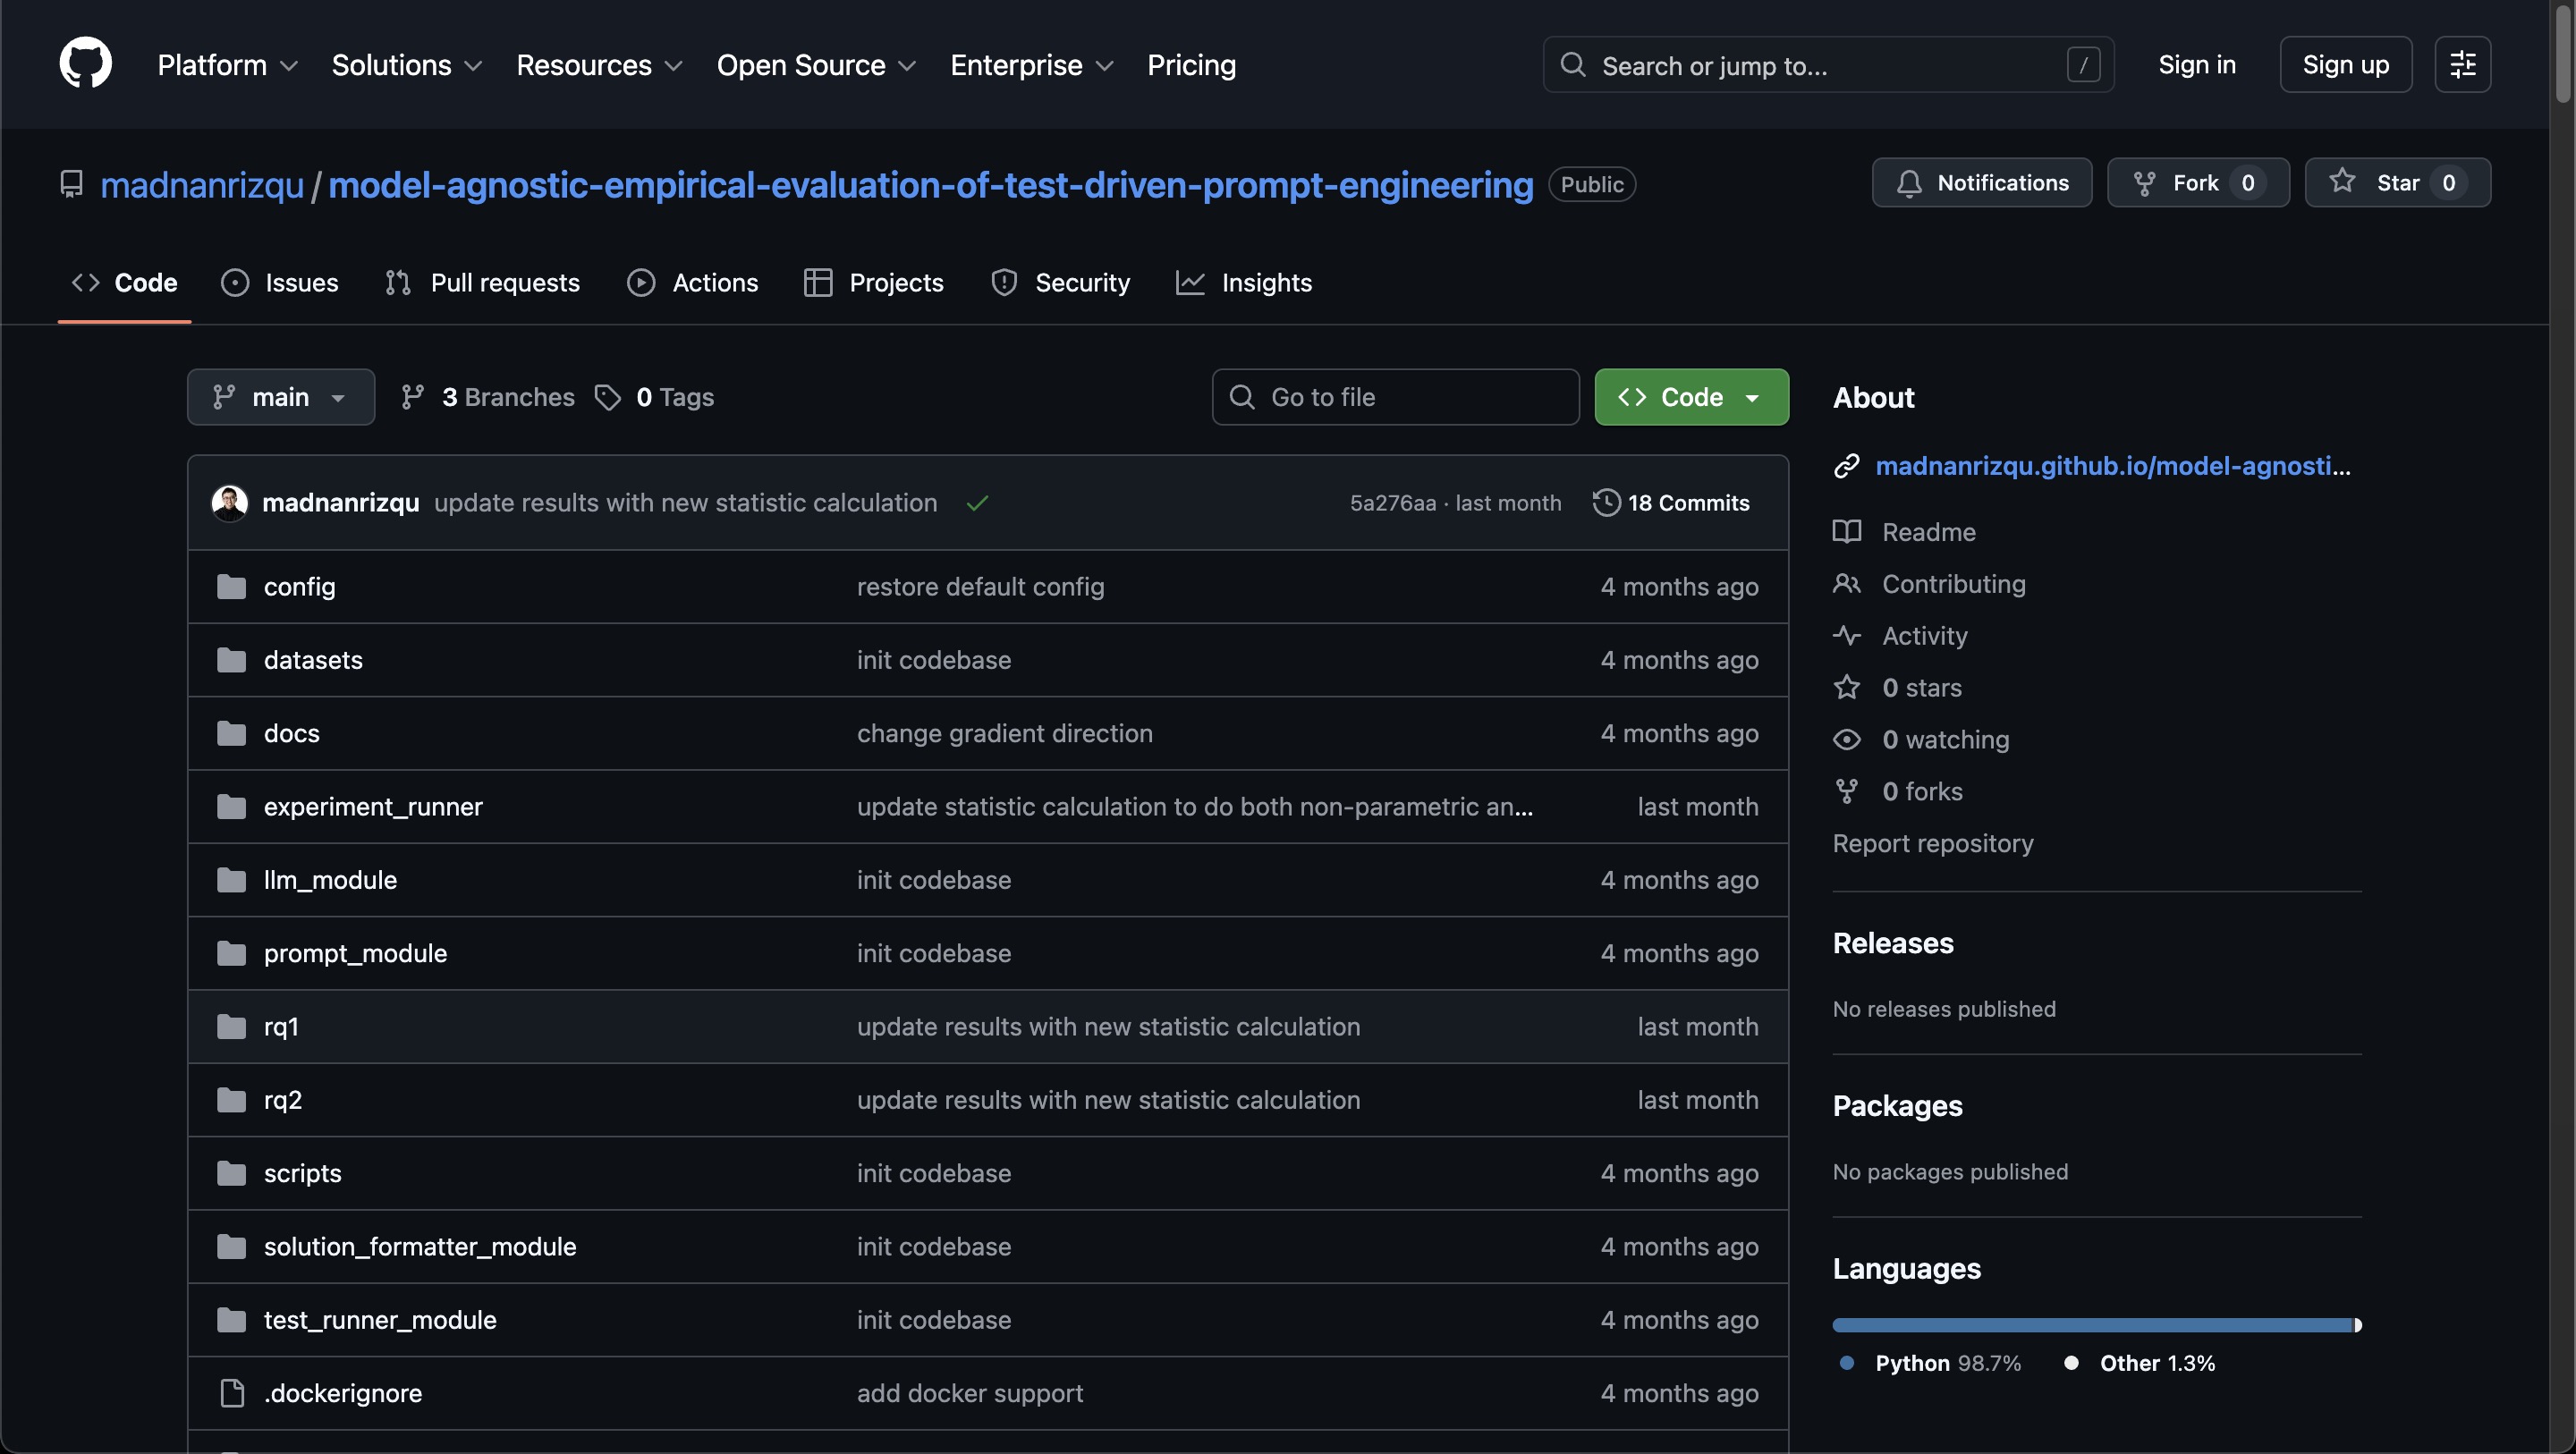The image size is (2576, 1454).
Task: Switch to the Pull requests tab
Action: 483,283
